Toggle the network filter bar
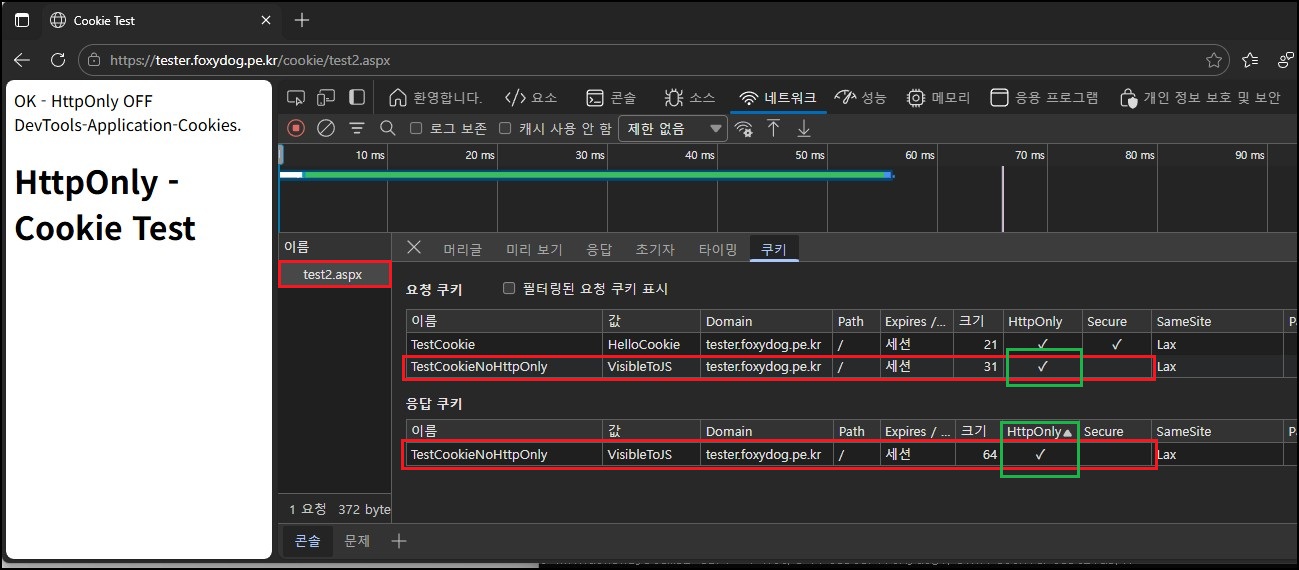This screenshot has height=570, width=1299. (356, 128)
